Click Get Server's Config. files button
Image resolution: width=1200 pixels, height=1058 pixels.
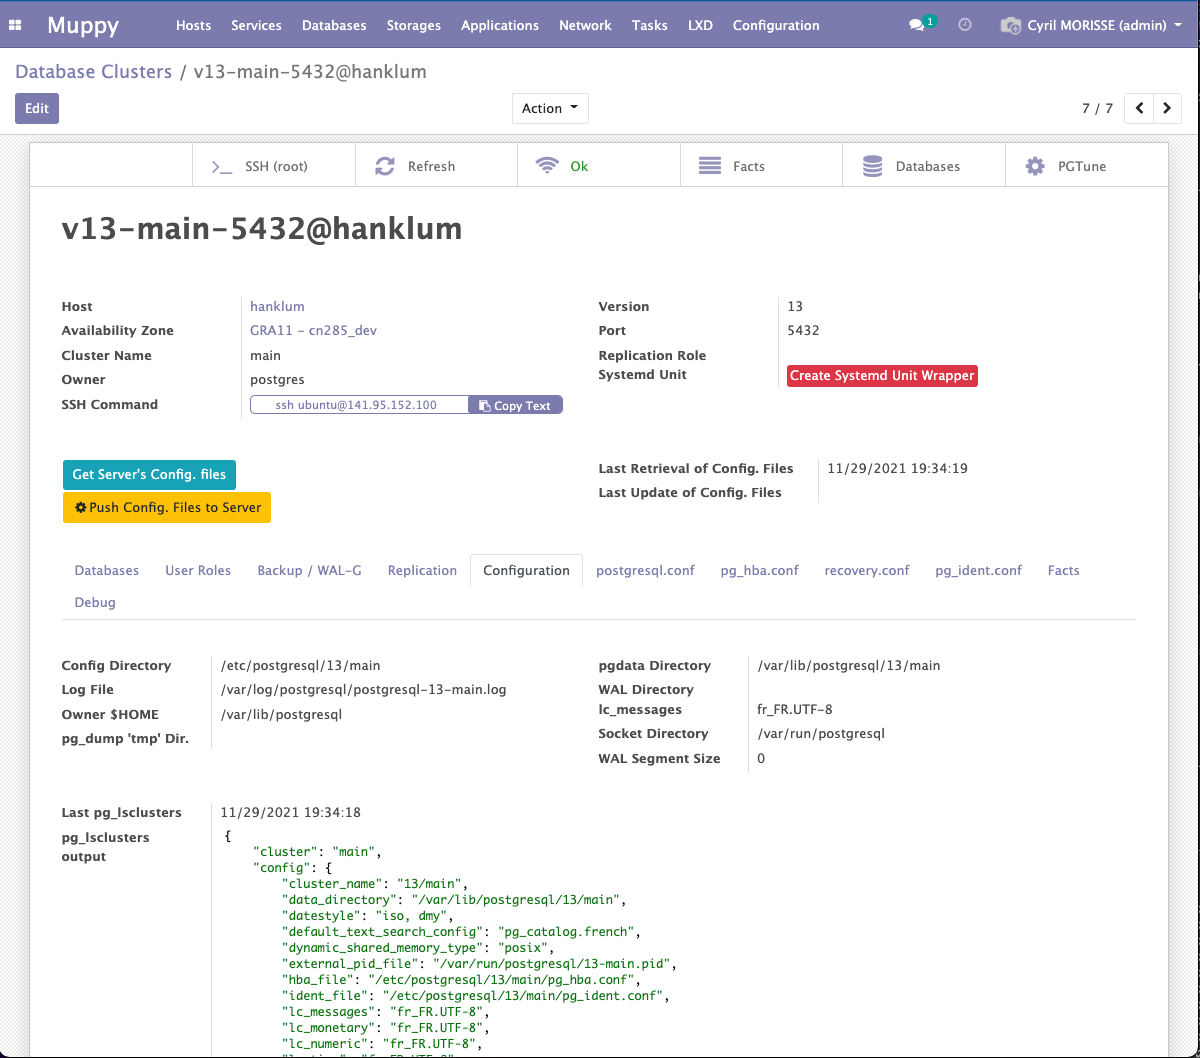(x=149, y=475)
